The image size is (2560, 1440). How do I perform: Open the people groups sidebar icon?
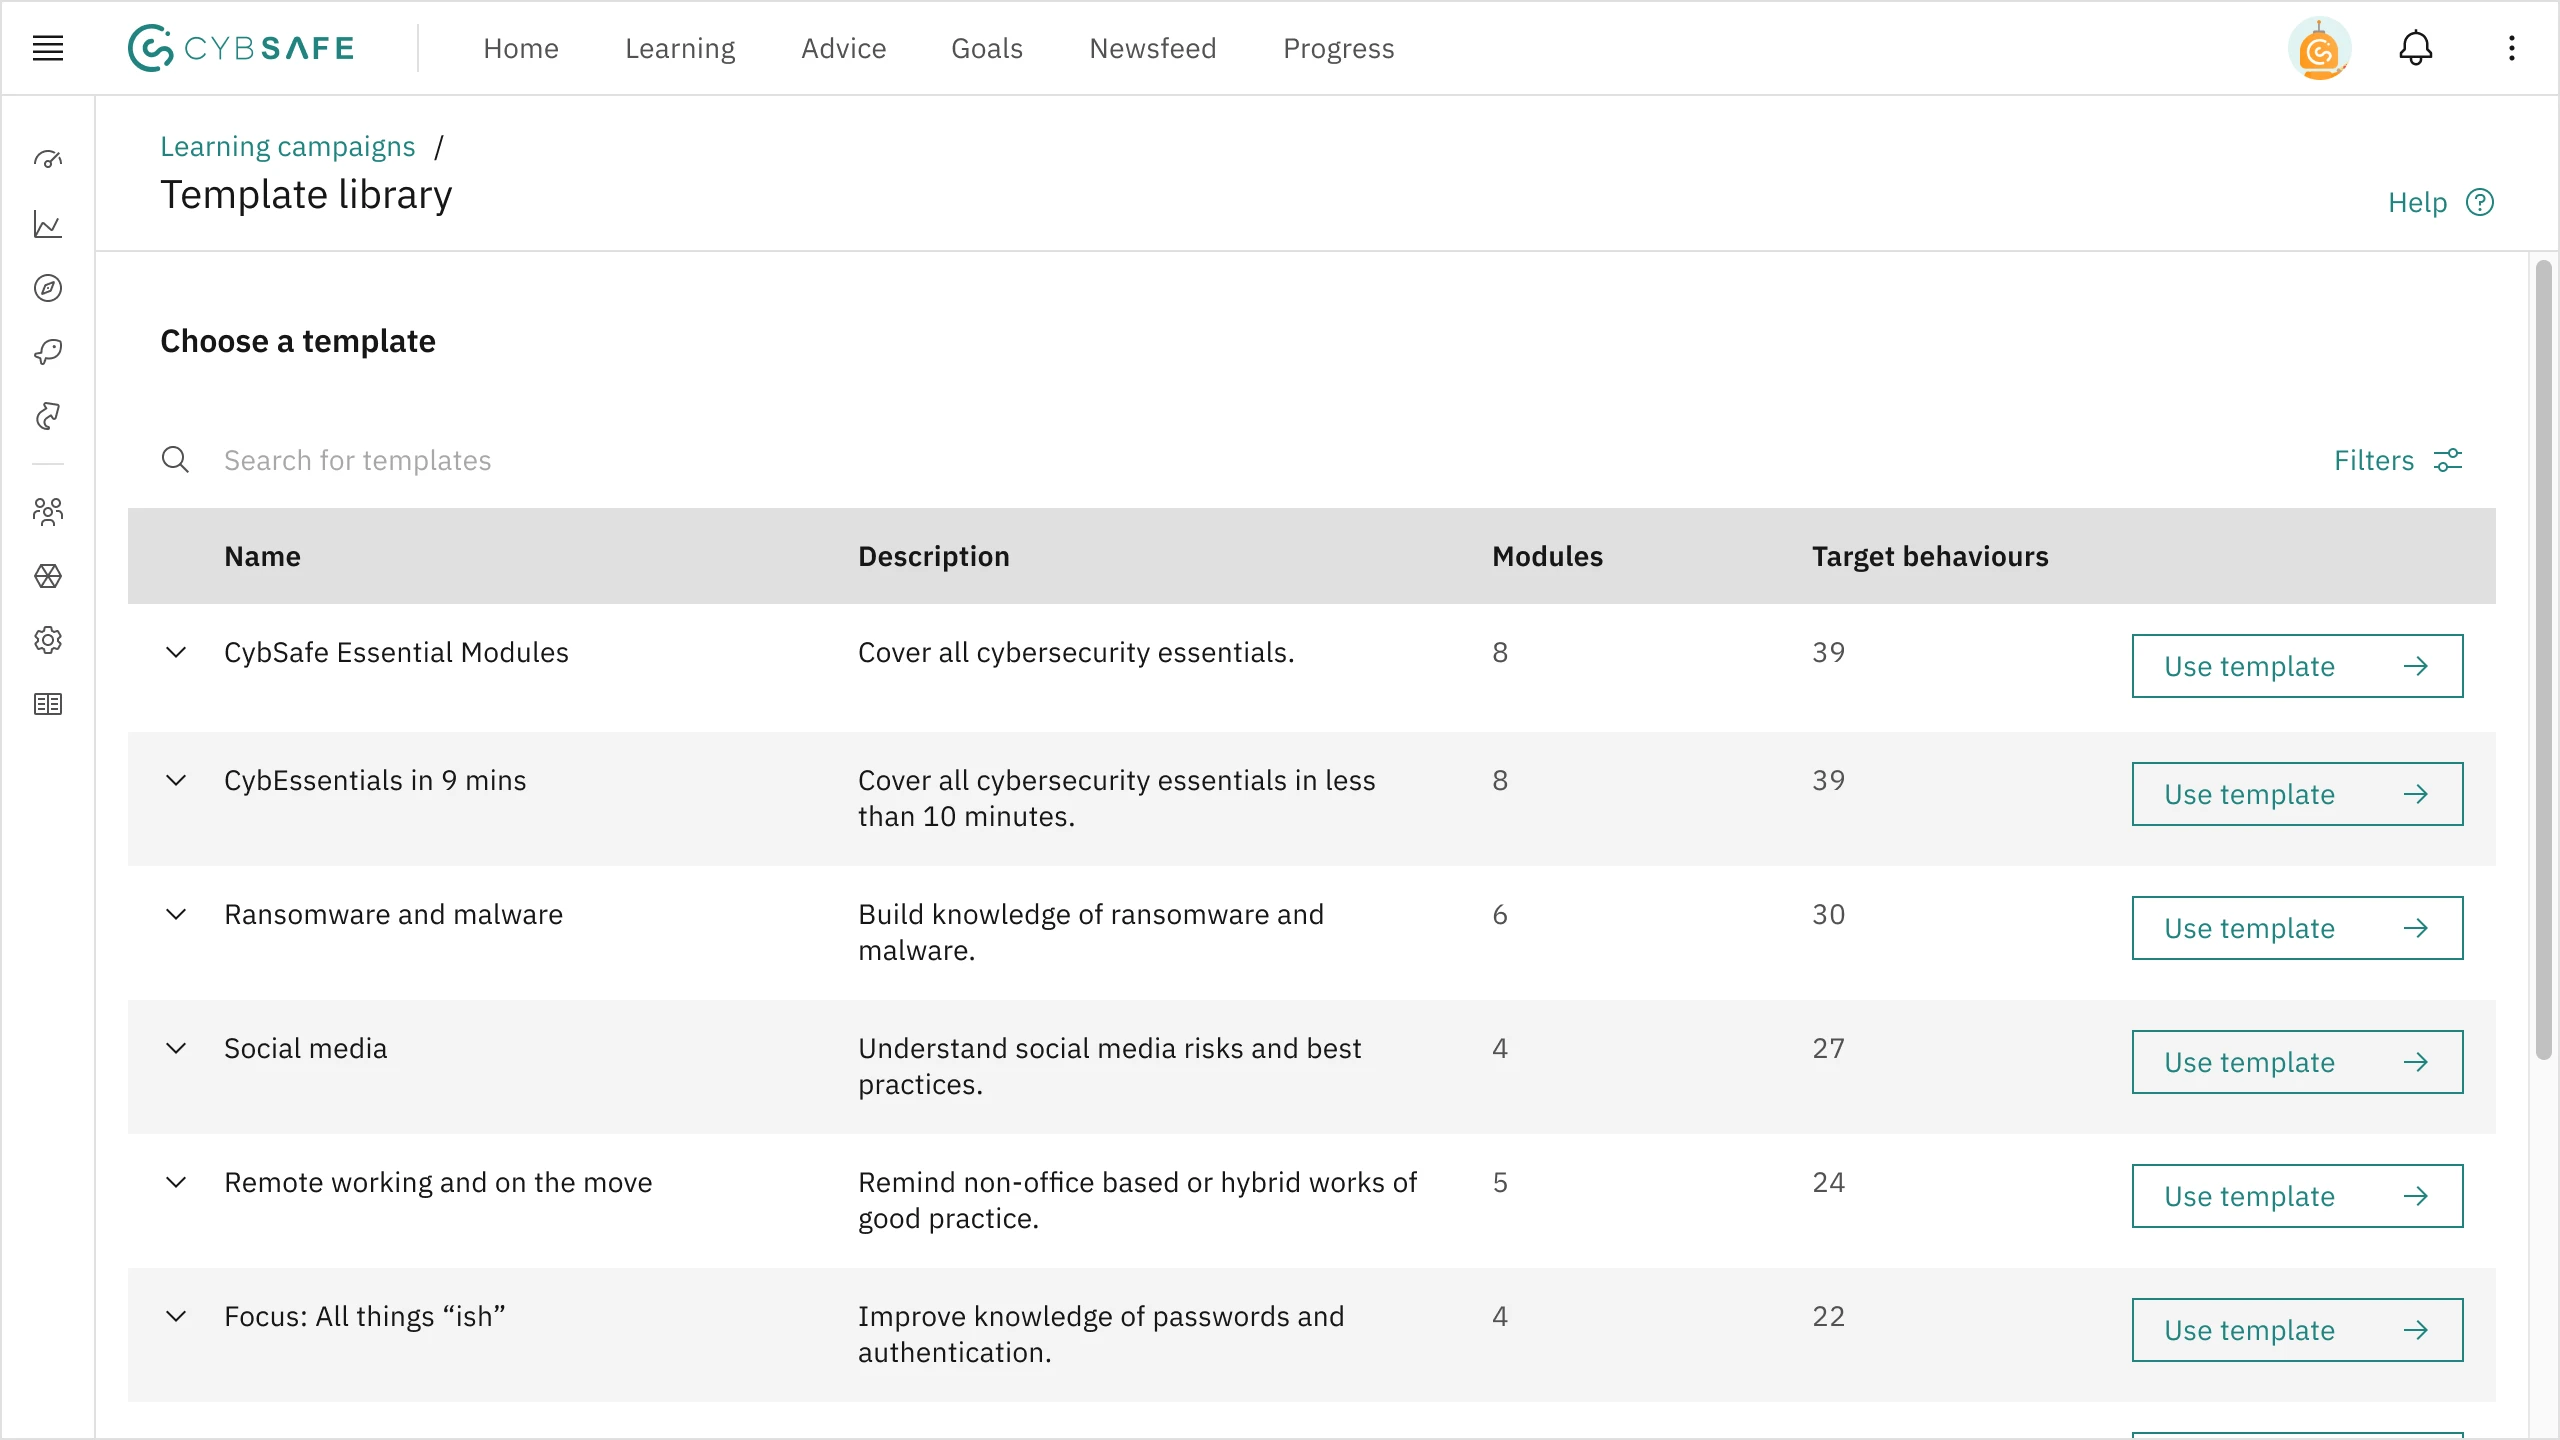point(48,512)
